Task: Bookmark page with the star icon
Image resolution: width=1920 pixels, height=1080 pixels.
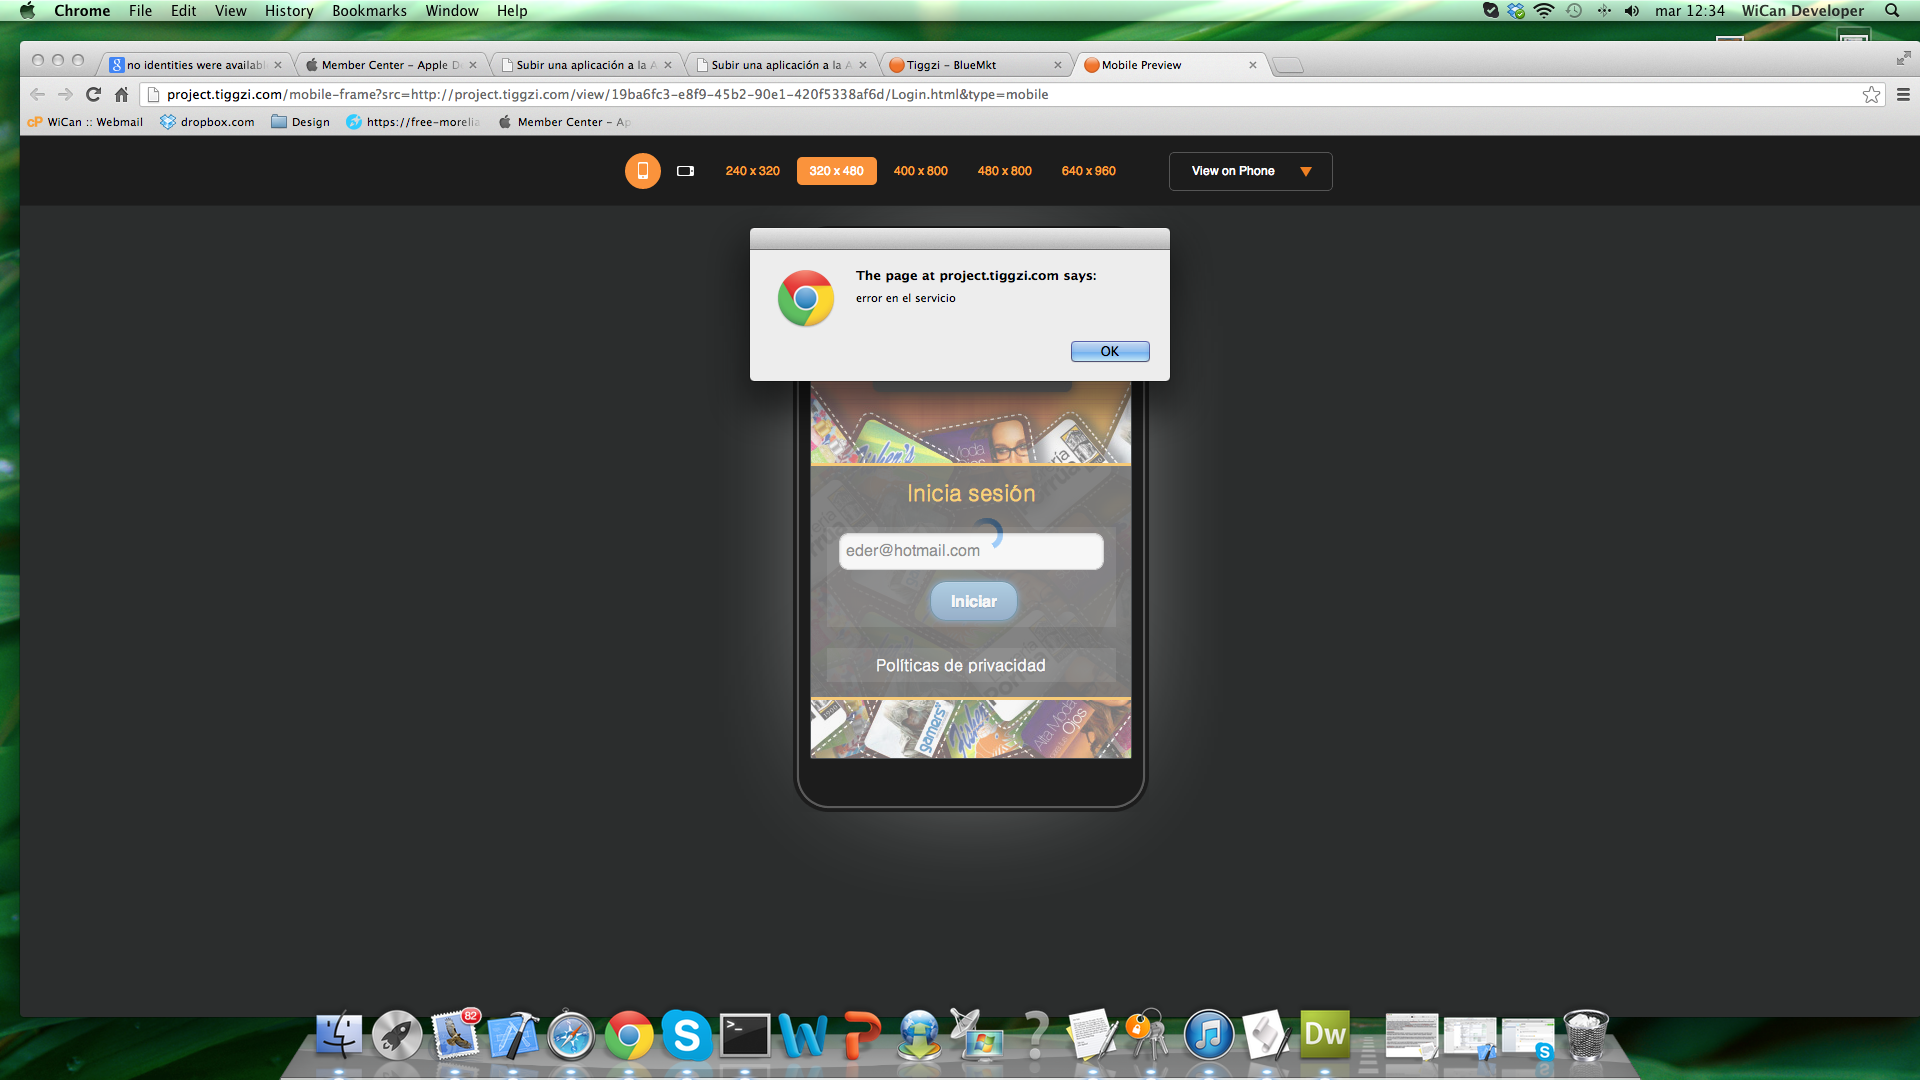Action: [1871, 94]
